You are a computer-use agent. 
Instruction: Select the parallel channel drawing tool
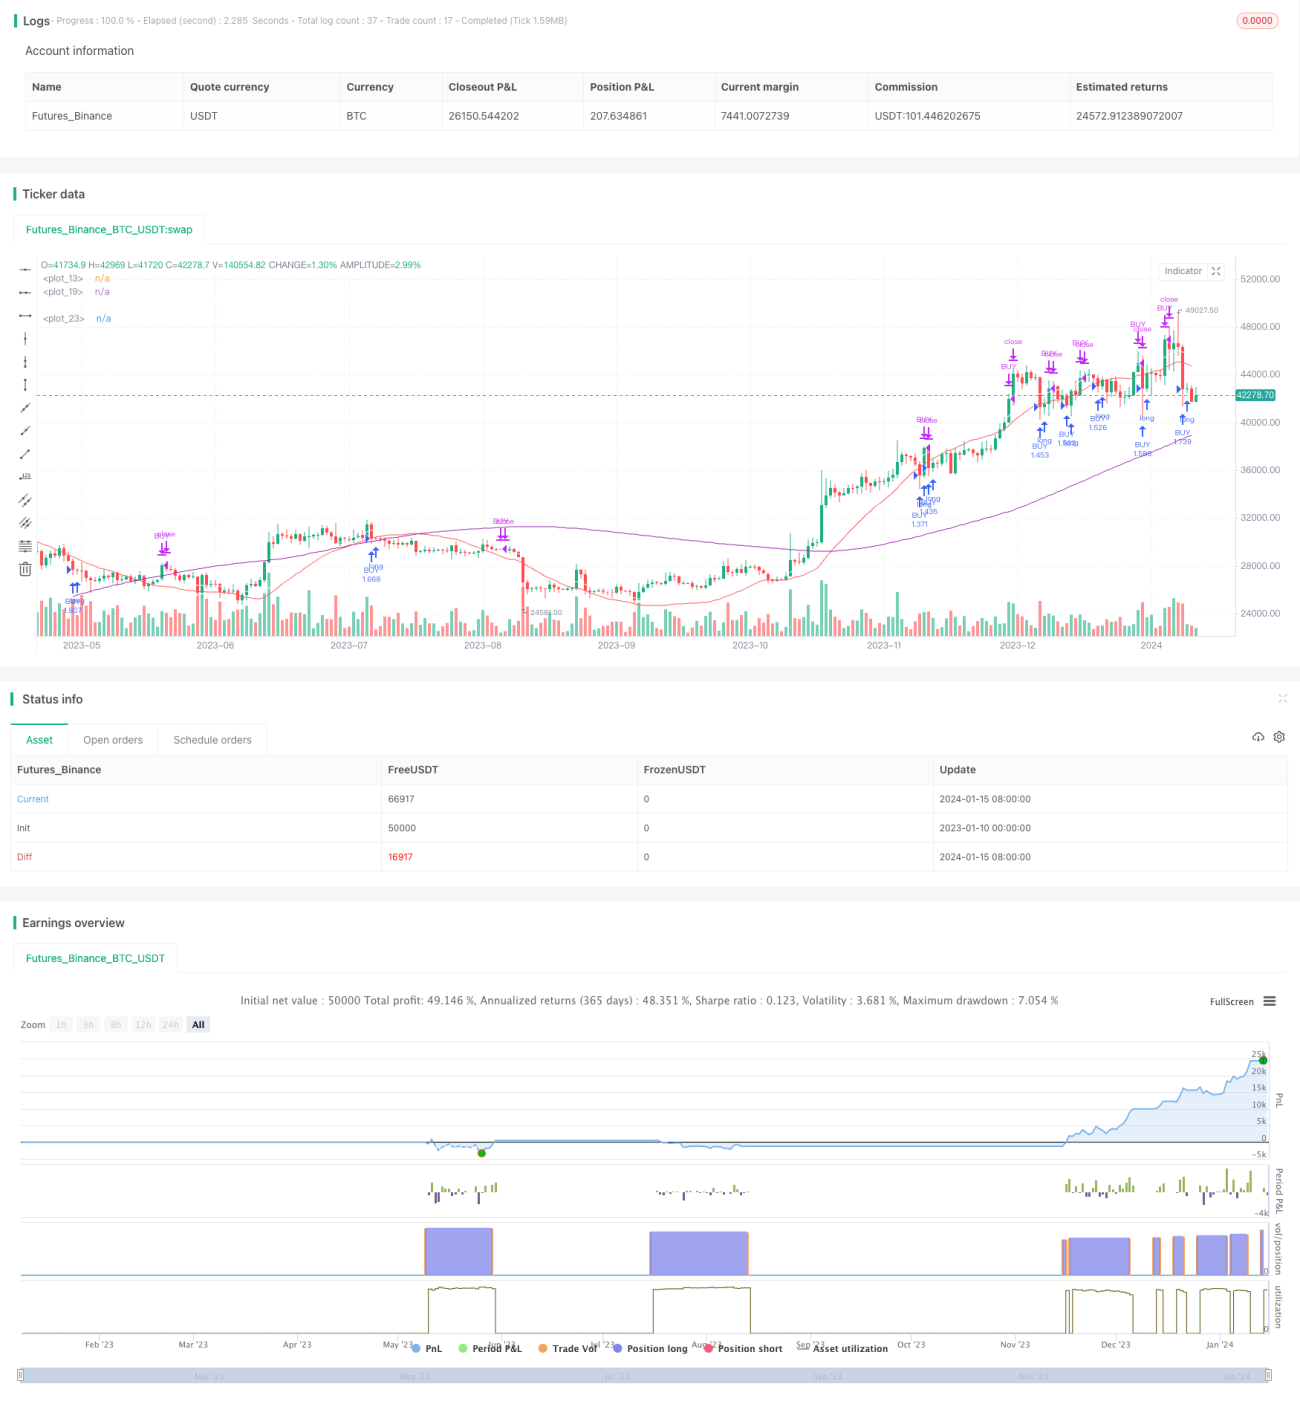pos(25,500)
